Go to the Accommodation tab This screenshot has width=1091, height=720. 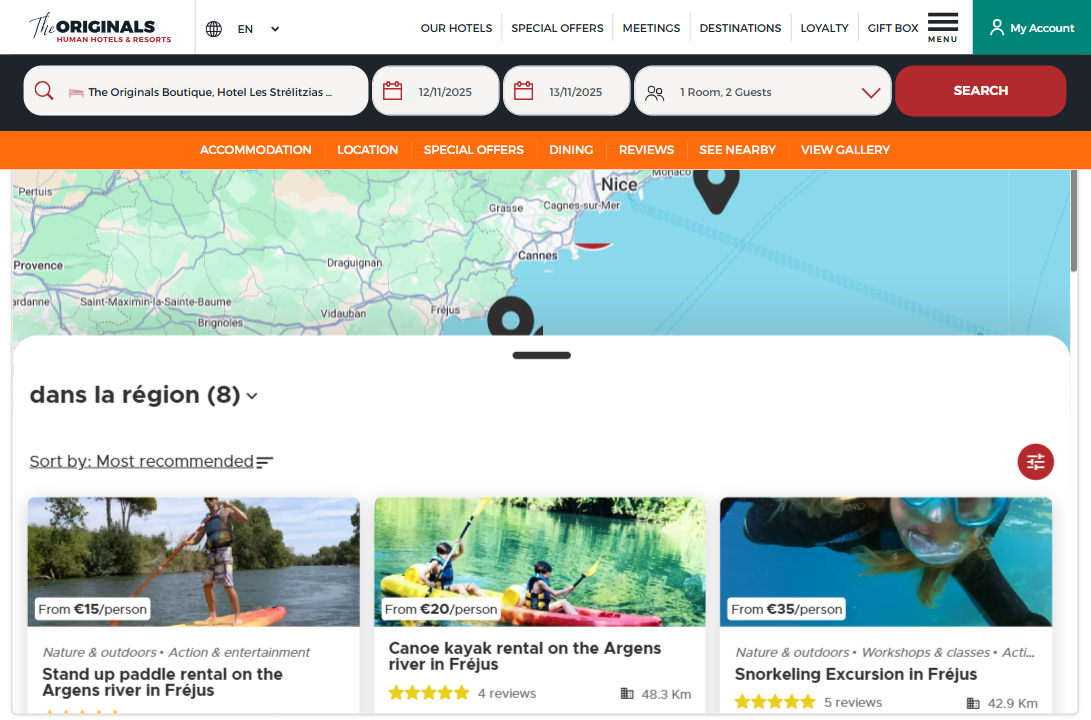[255, 150]
